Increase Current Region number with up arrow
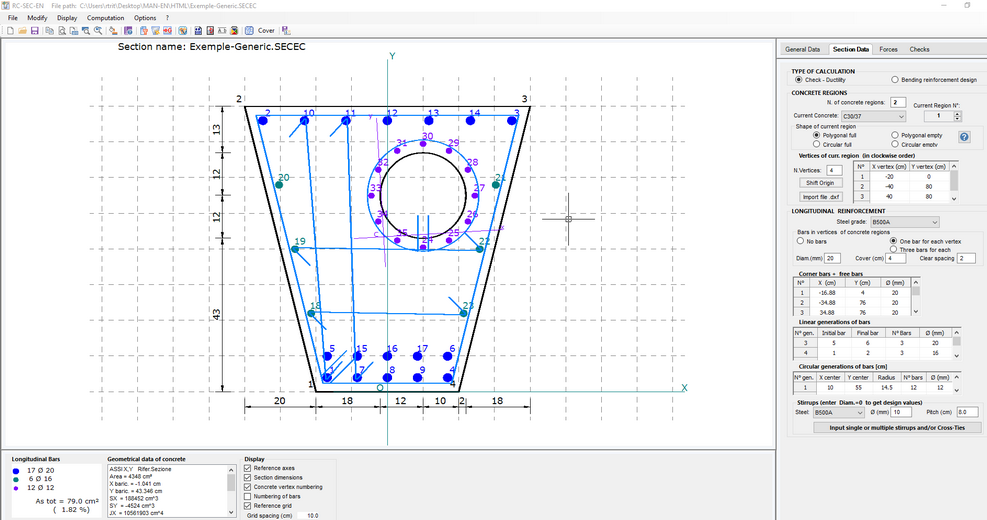Viewport: 987px width, 520px height. [x=957, y=114]
